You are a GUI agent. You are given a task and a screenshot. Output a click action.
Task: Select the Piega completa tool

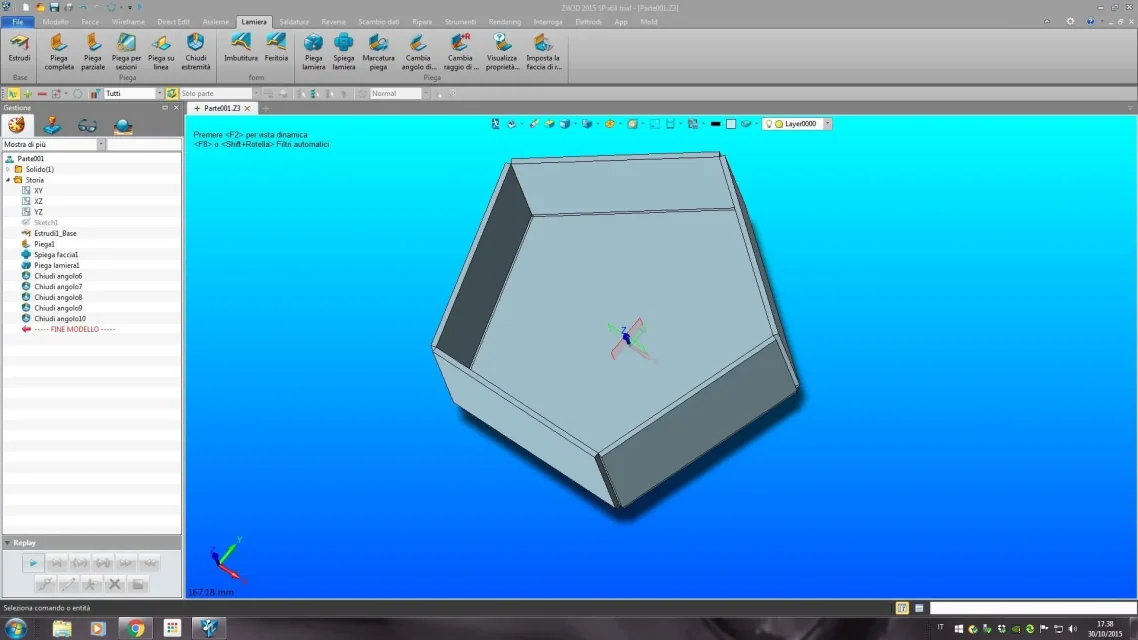59,52
